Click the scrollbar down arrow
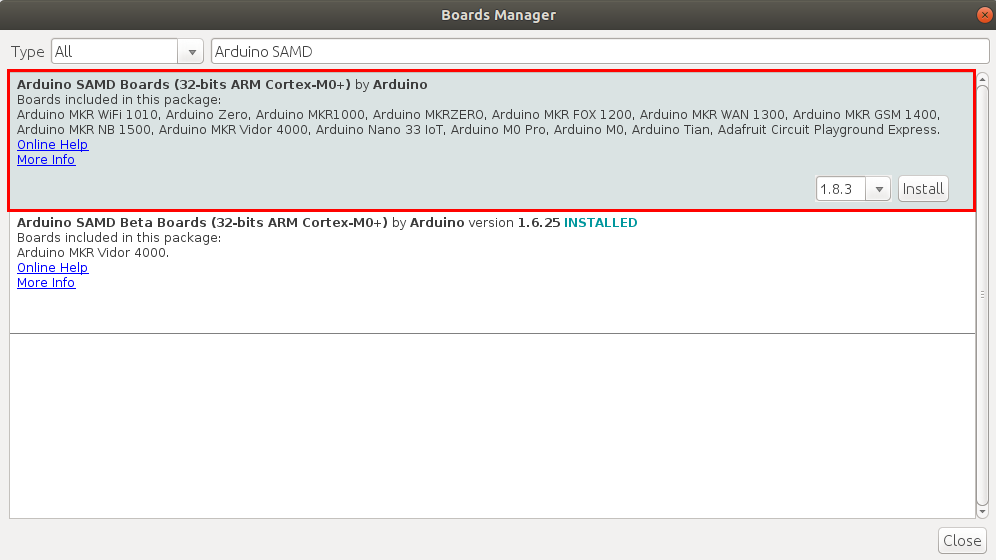 982,512
